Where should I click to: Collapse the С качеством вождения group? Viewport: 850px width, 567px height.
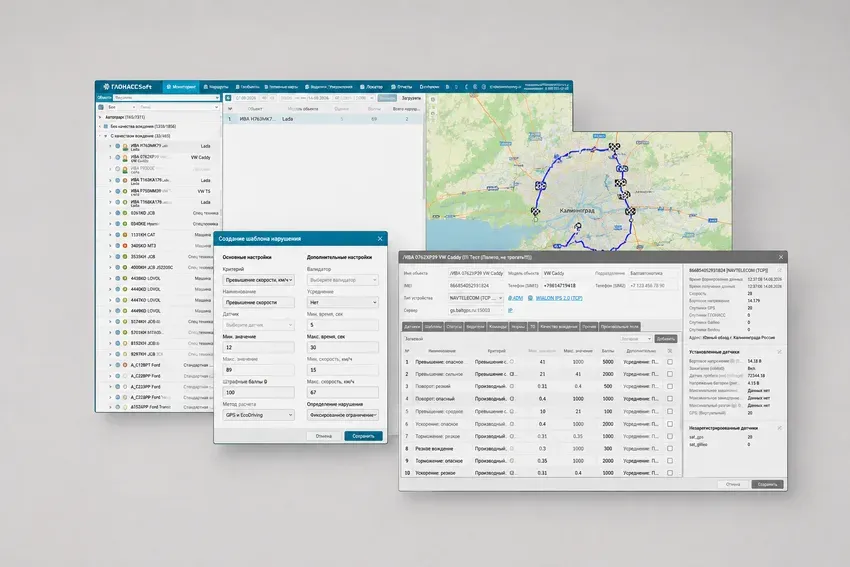click(105, 136)
